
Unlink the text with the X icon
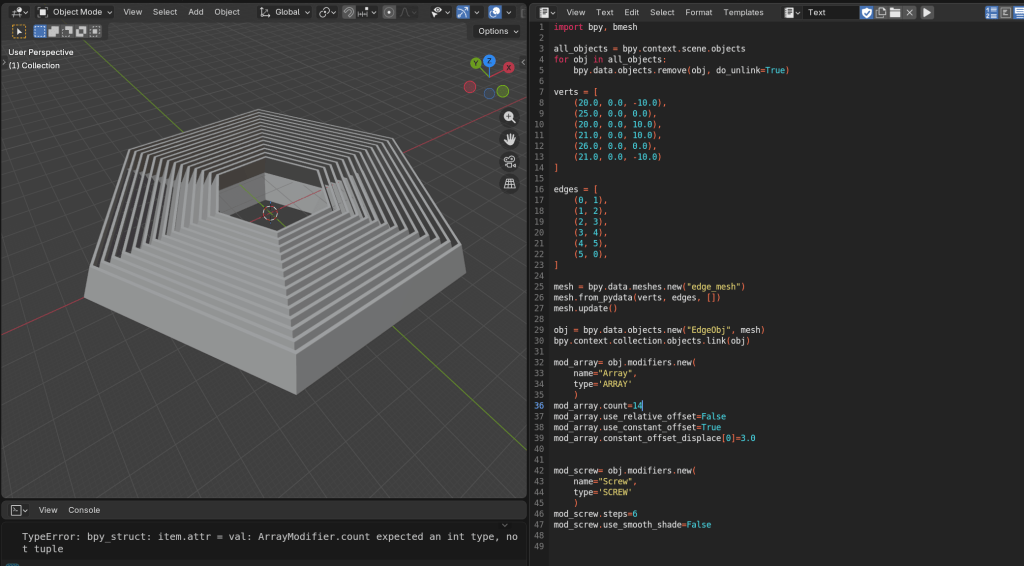(x=910, y=12)
